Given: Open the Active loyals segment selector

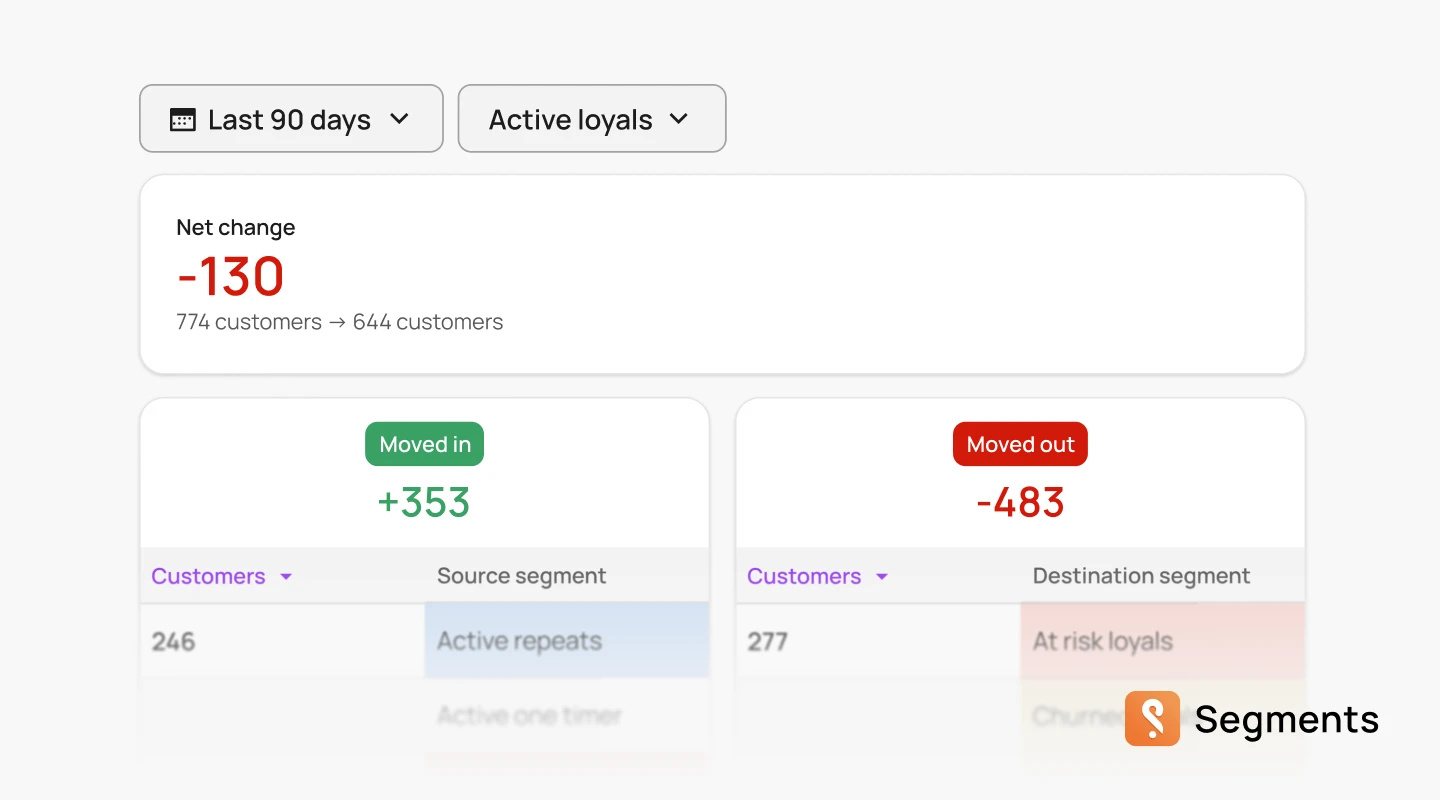Looking at the screenshot, I should [591, 119].
